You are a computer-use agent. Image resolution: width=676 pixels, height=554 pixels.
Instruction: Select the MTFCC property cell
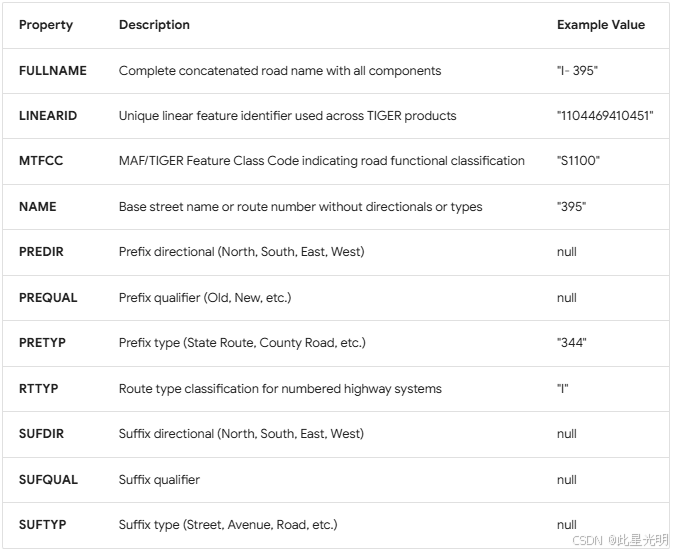point(41,161)
